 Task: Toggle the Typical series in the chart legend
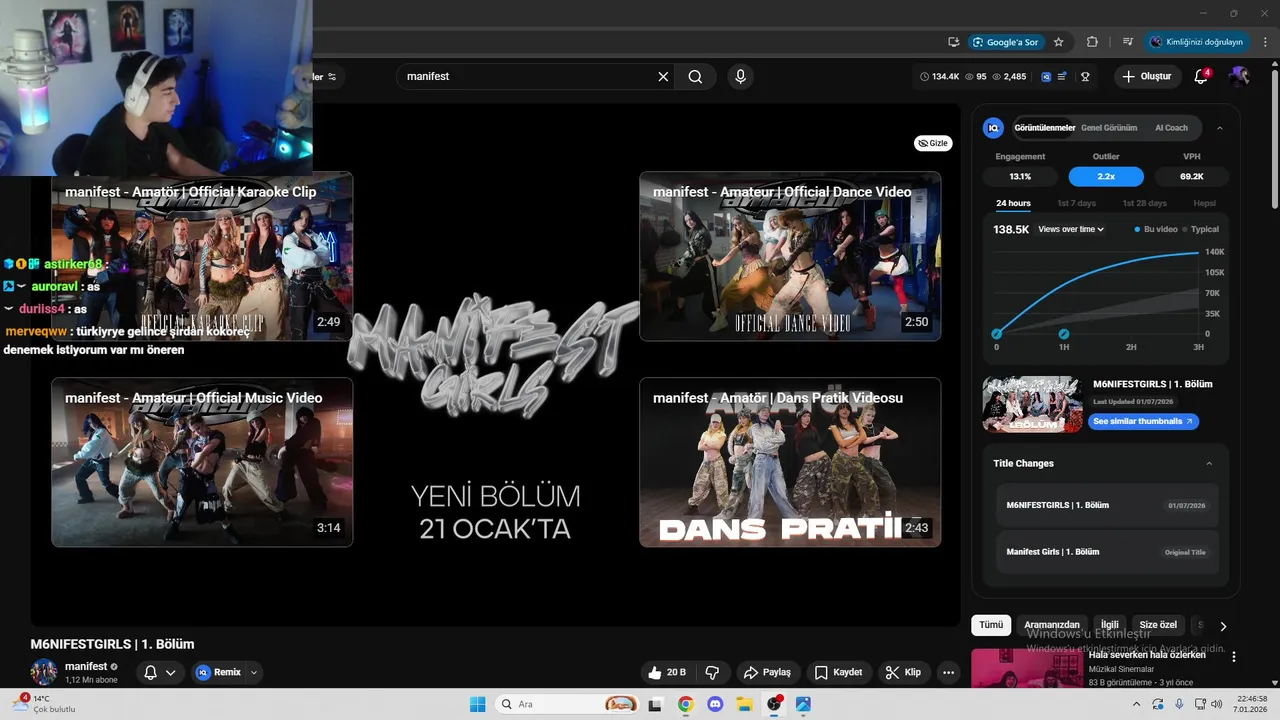coord(1201,229)
